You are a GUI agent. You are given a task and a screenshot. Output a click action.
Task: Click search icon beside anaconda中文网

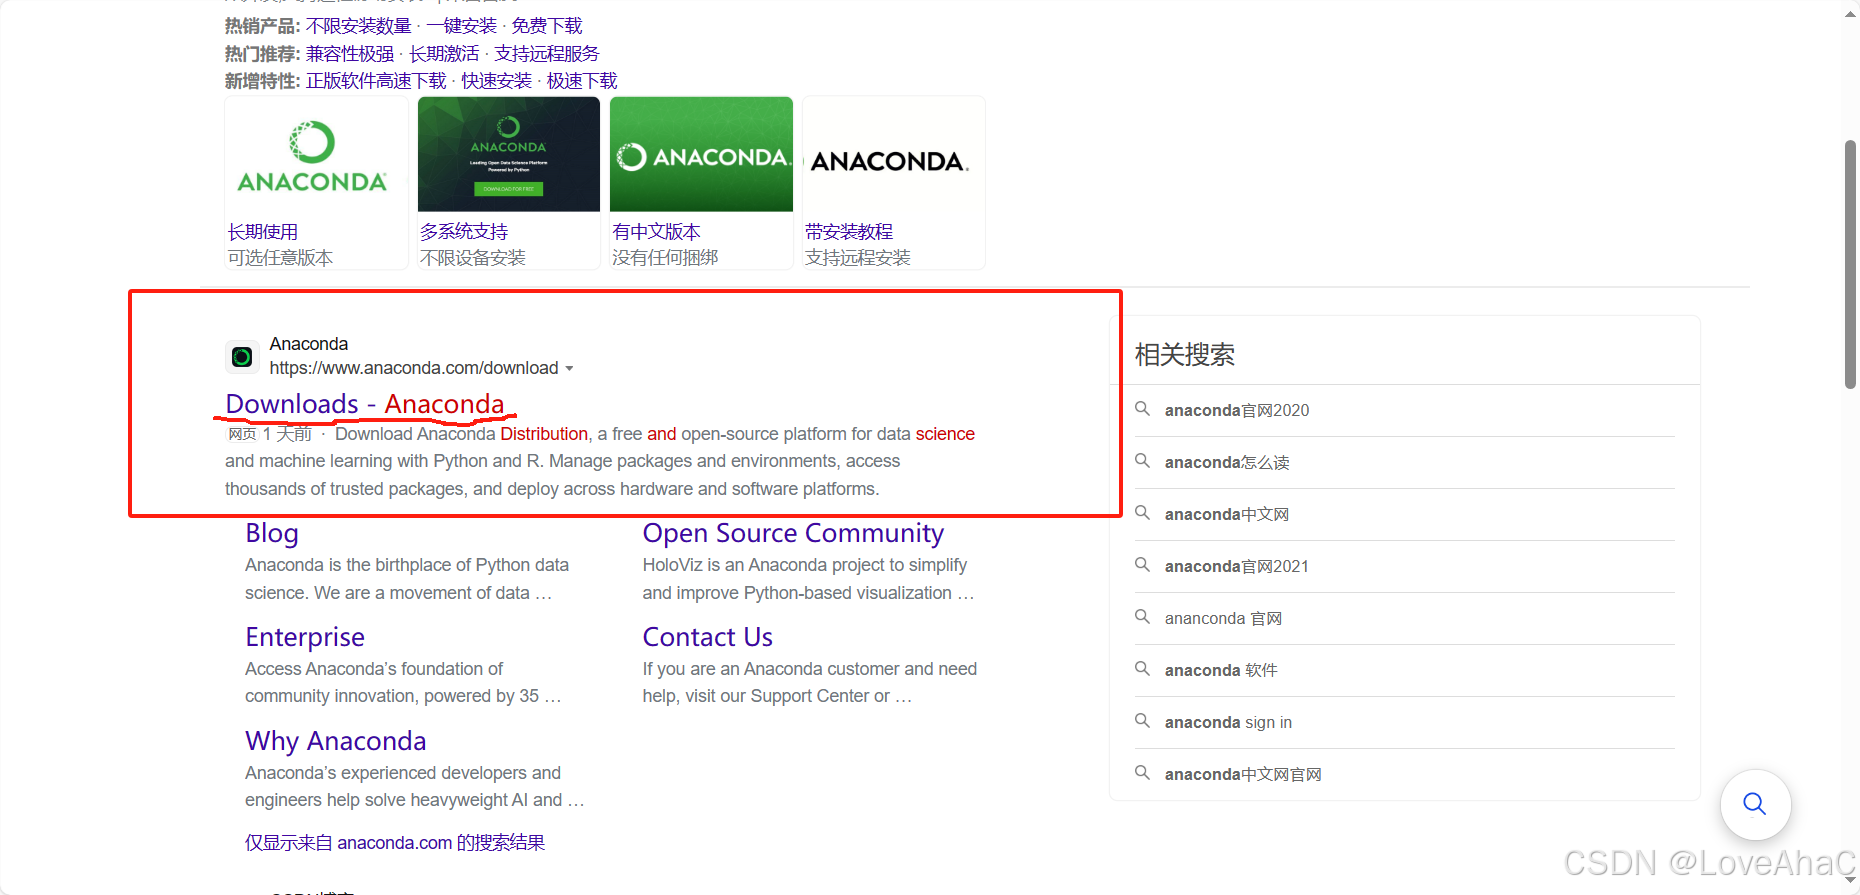coord(1142,513)
